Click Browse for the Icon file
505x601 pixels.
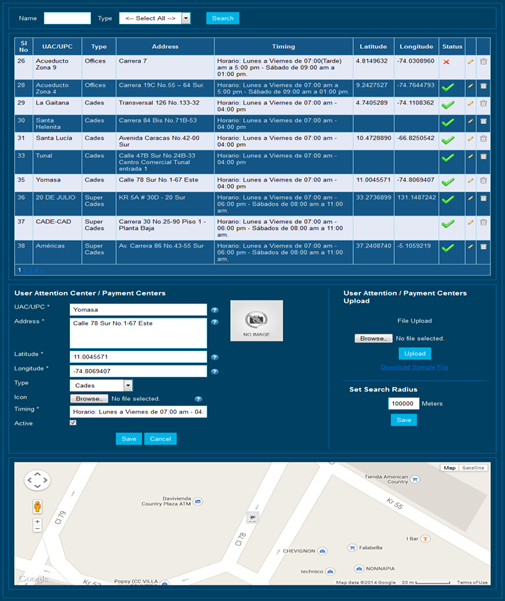pos(89,399)
